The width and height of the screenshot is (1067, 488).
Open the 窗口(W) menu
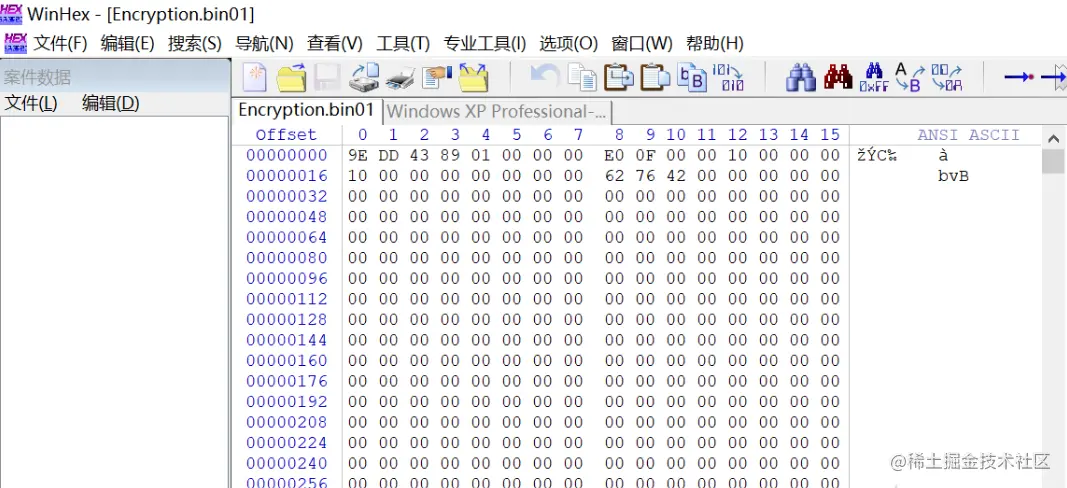642,44
